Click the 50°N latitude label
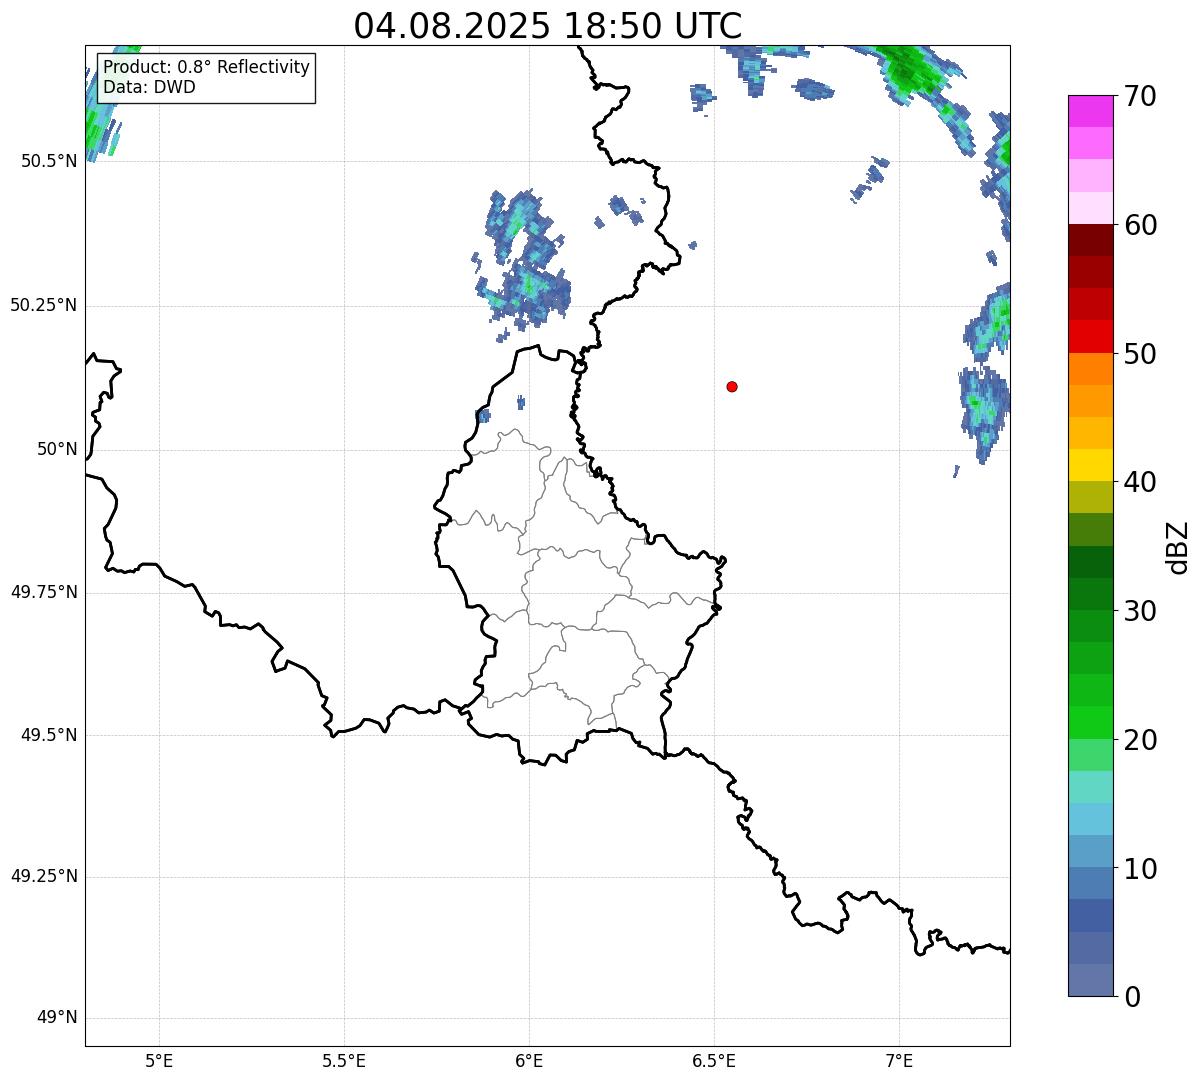This screenshot has width=1202, height=1081. (57, 449)
